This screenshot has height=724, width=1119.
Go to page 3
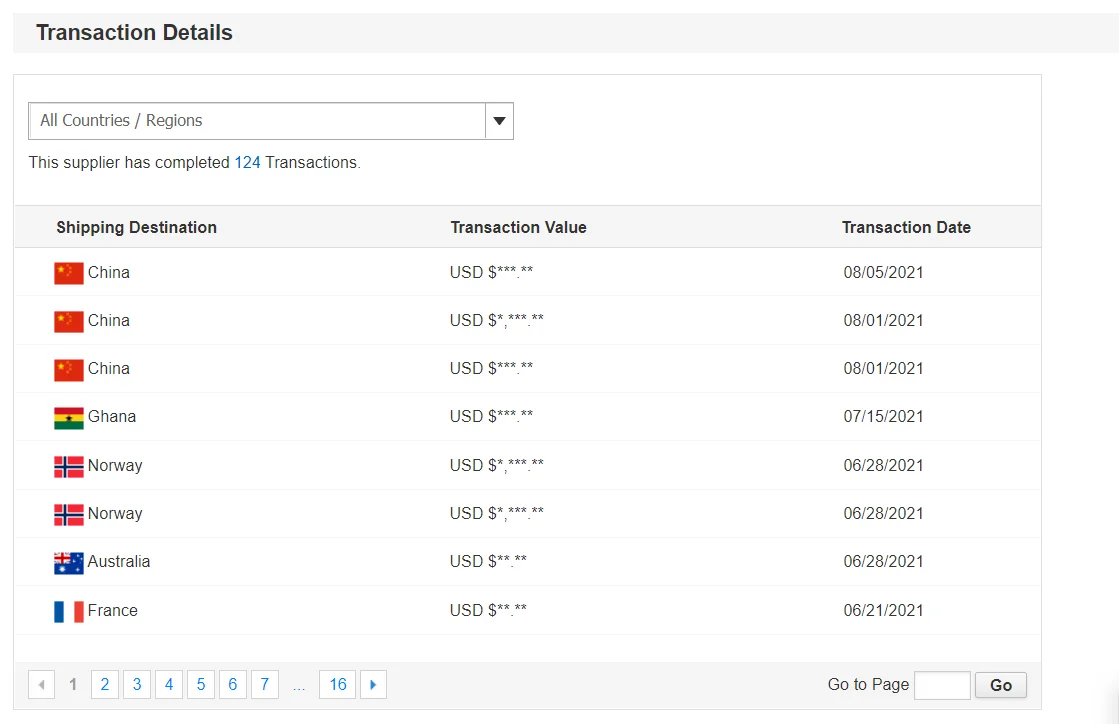(137, 685)
